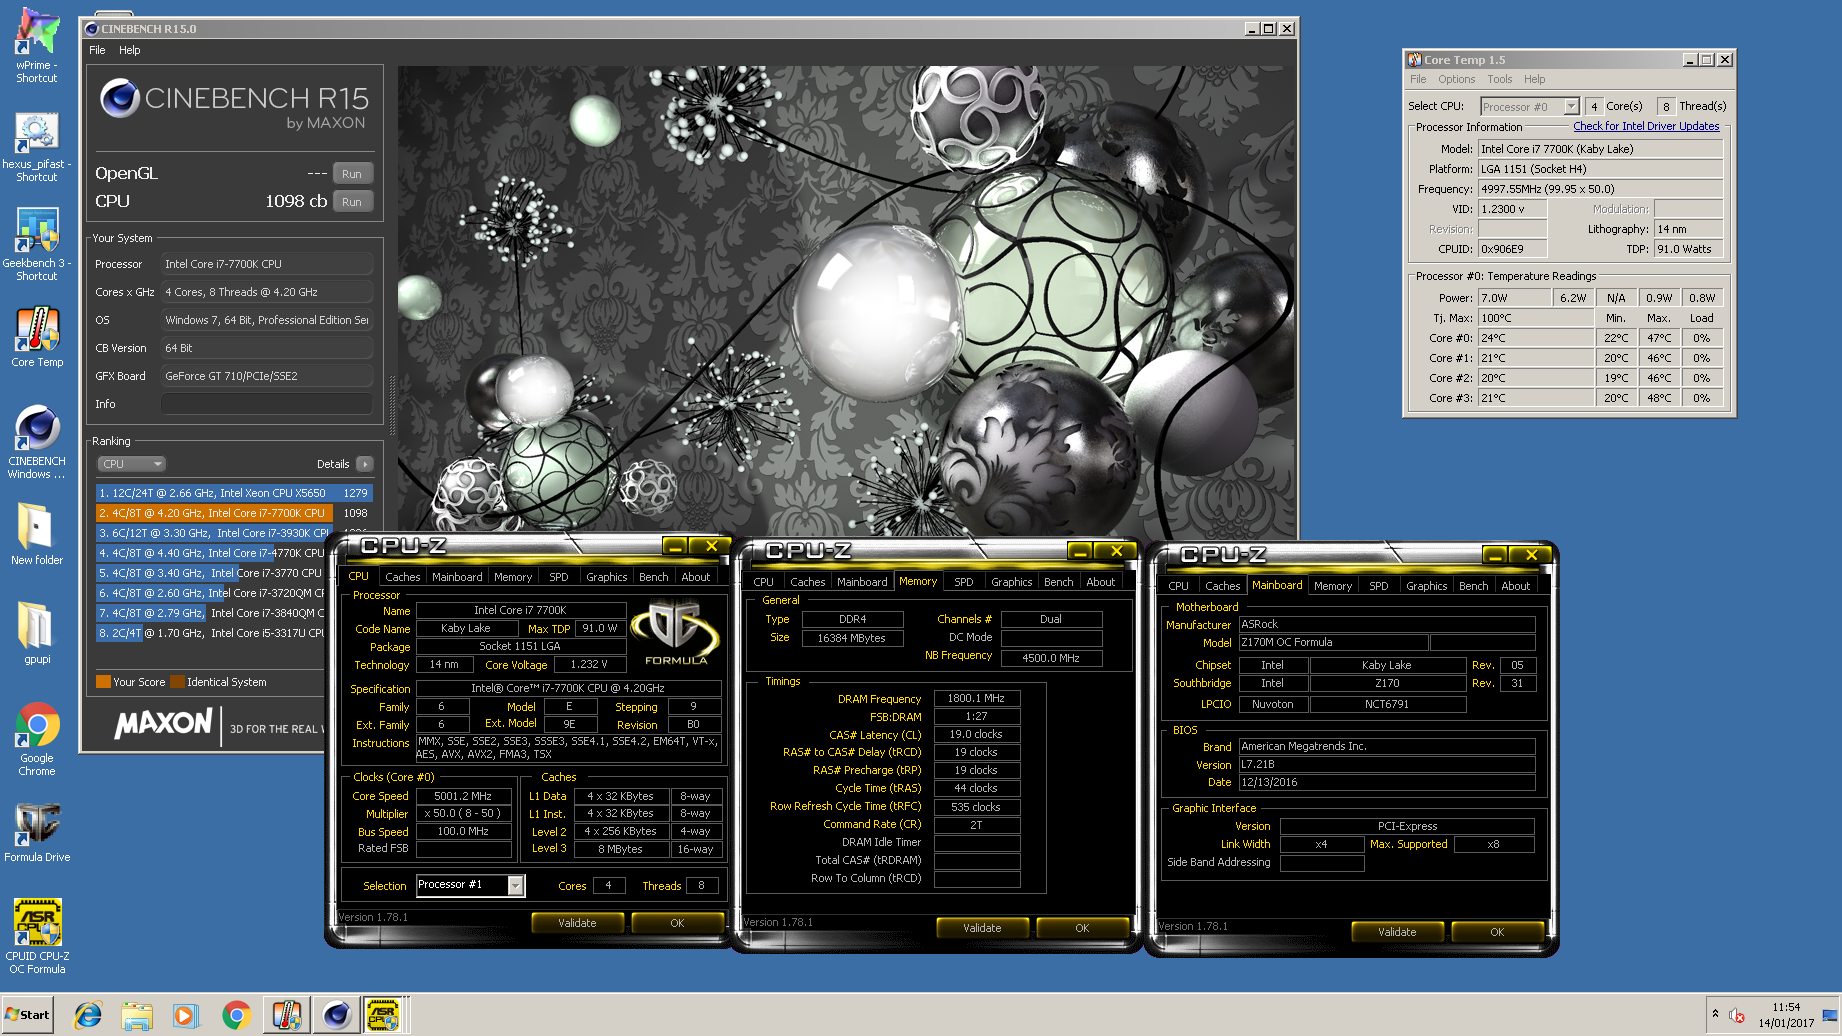Open the CPU ranking dropdown

click(x=132, y=464)
